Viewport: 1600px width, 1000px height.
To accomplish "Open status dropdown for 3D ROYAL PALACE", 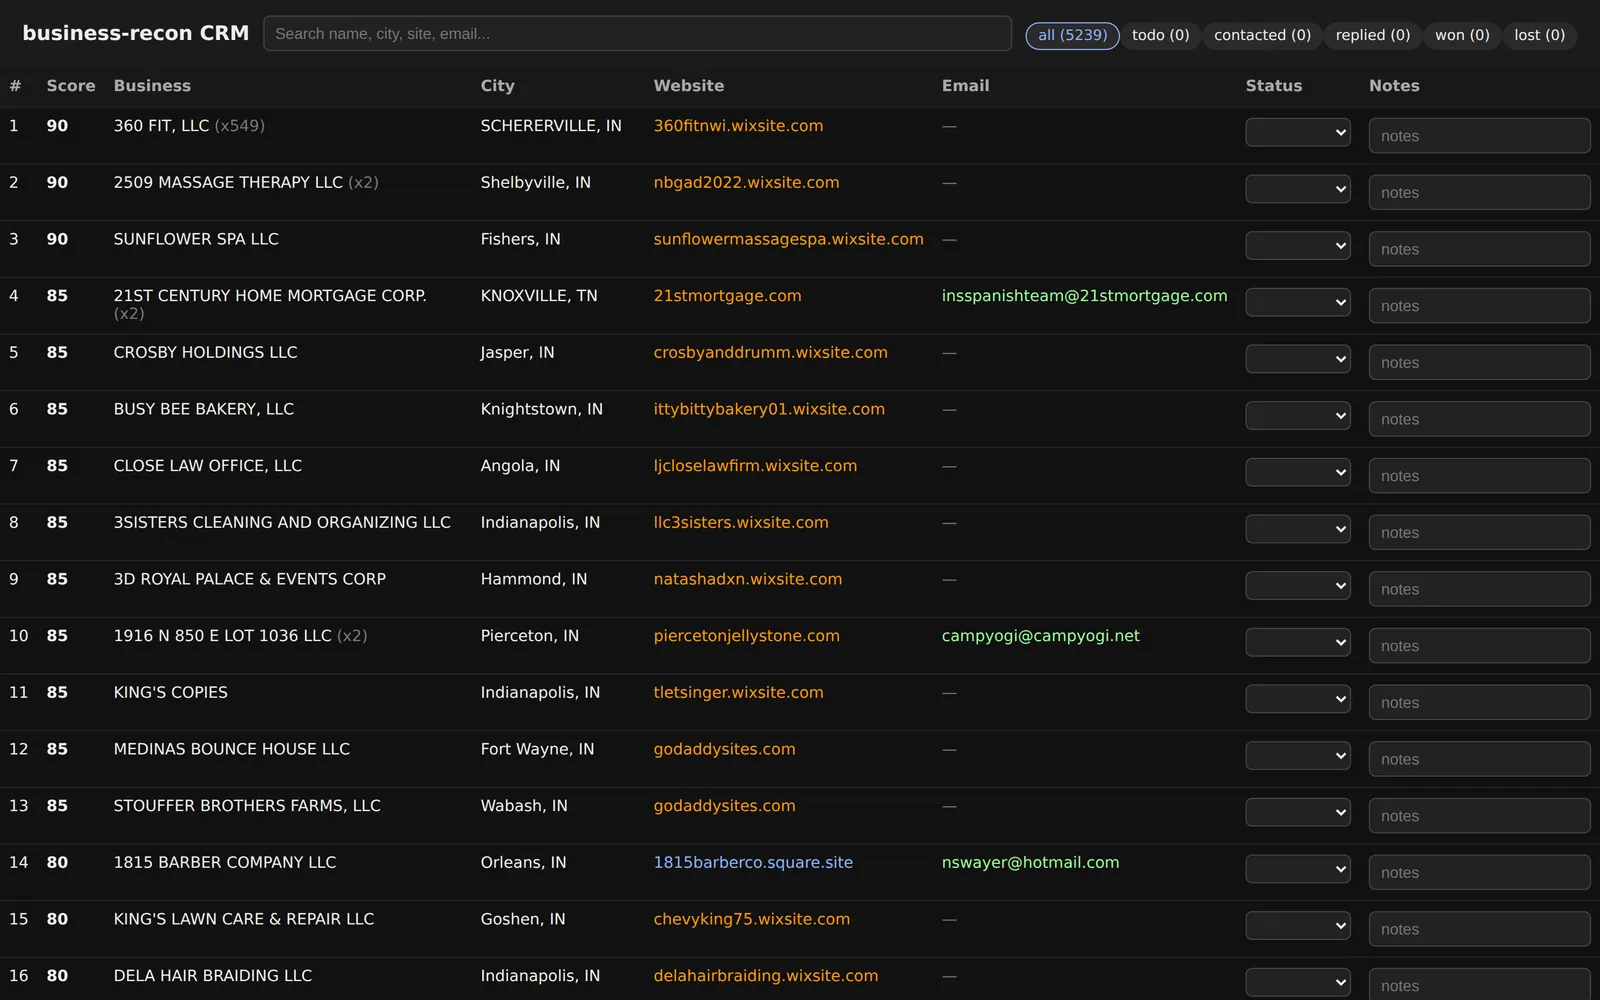I will click(x=1298, y=586).
